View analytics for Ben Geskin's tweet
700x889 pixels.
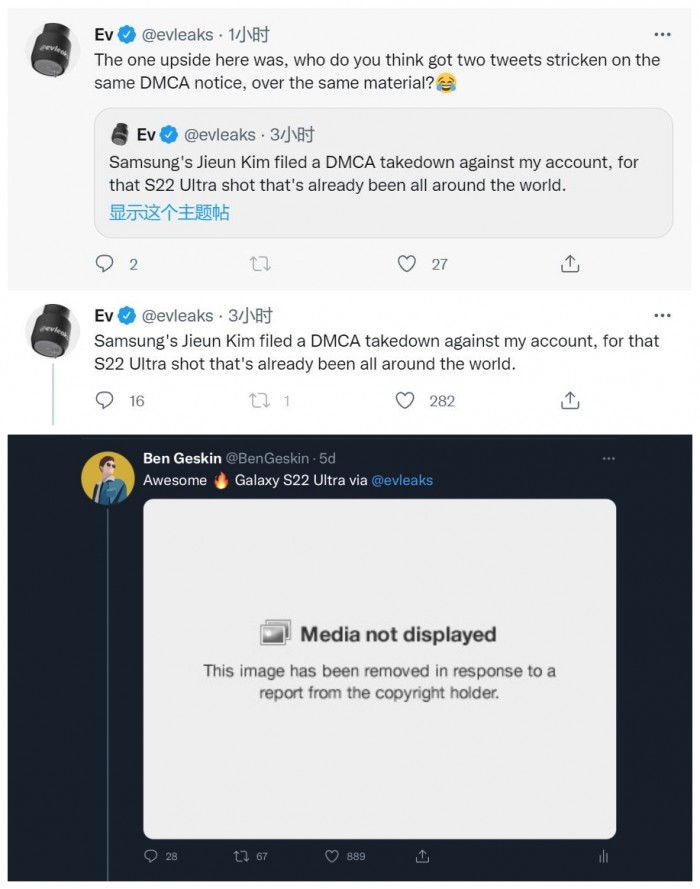coord(603,857)
